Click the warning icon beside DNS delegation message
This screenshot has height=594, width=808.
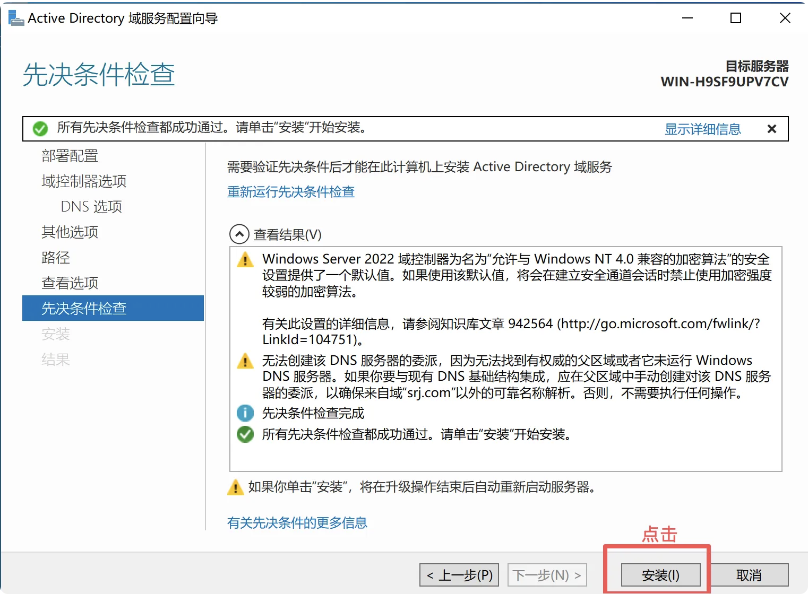[245, 360]
